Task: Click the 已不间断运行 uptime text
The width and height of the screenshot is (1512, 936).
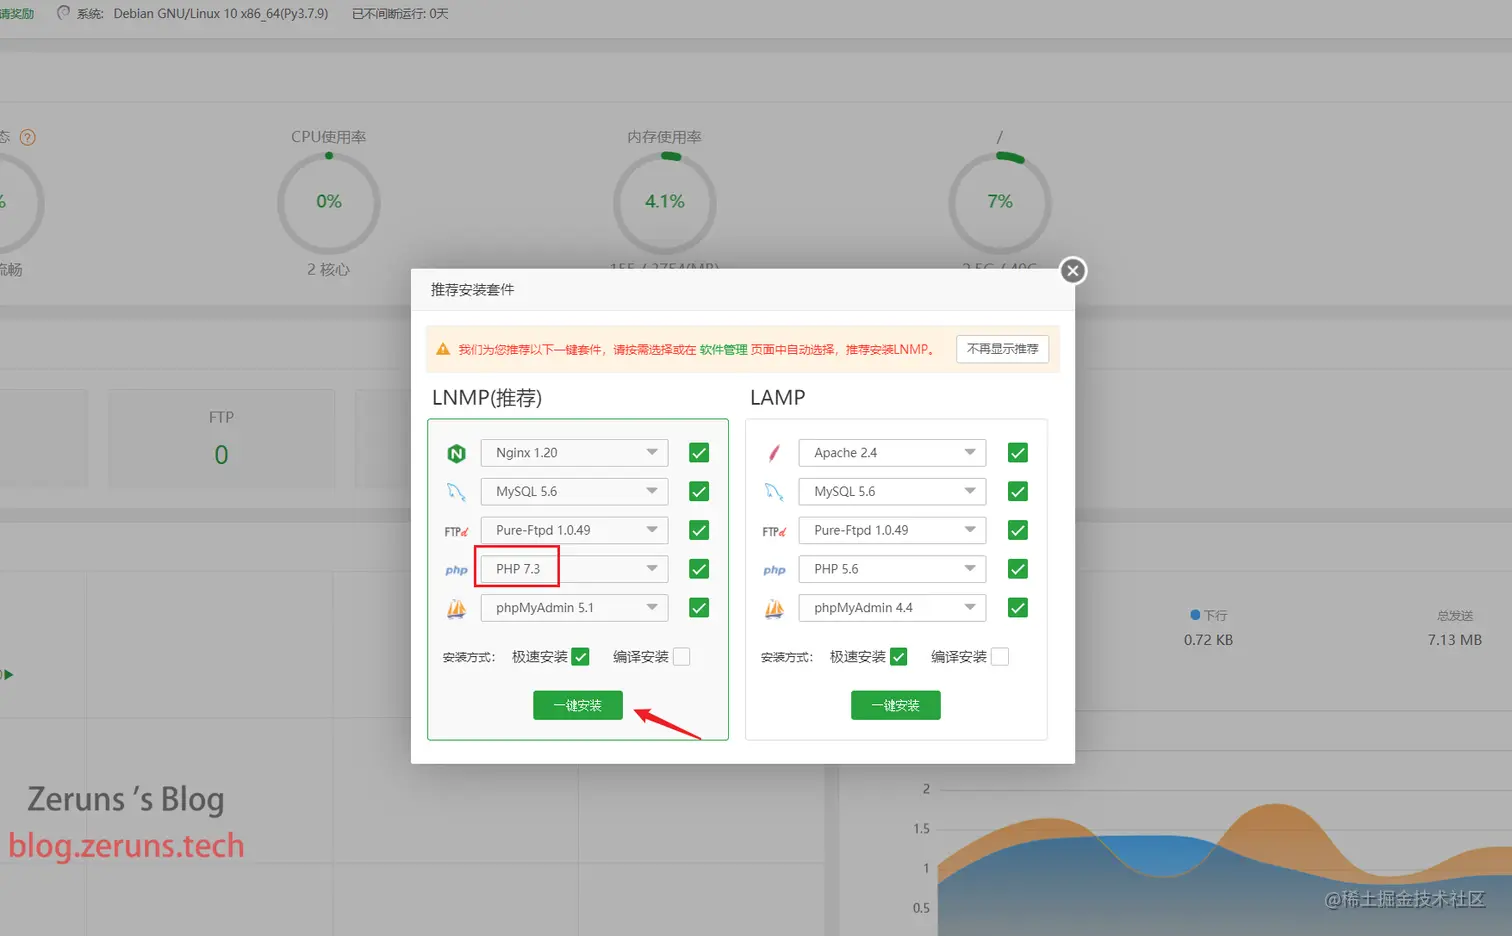Action: tap(400, 14)
